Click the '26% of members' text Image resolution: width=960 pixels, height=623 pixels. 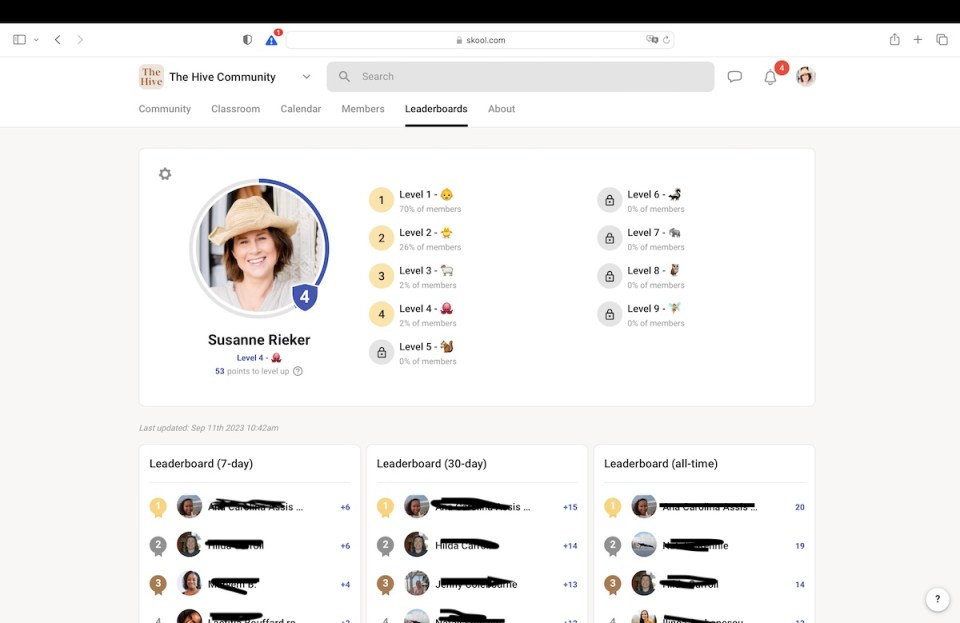430,247
